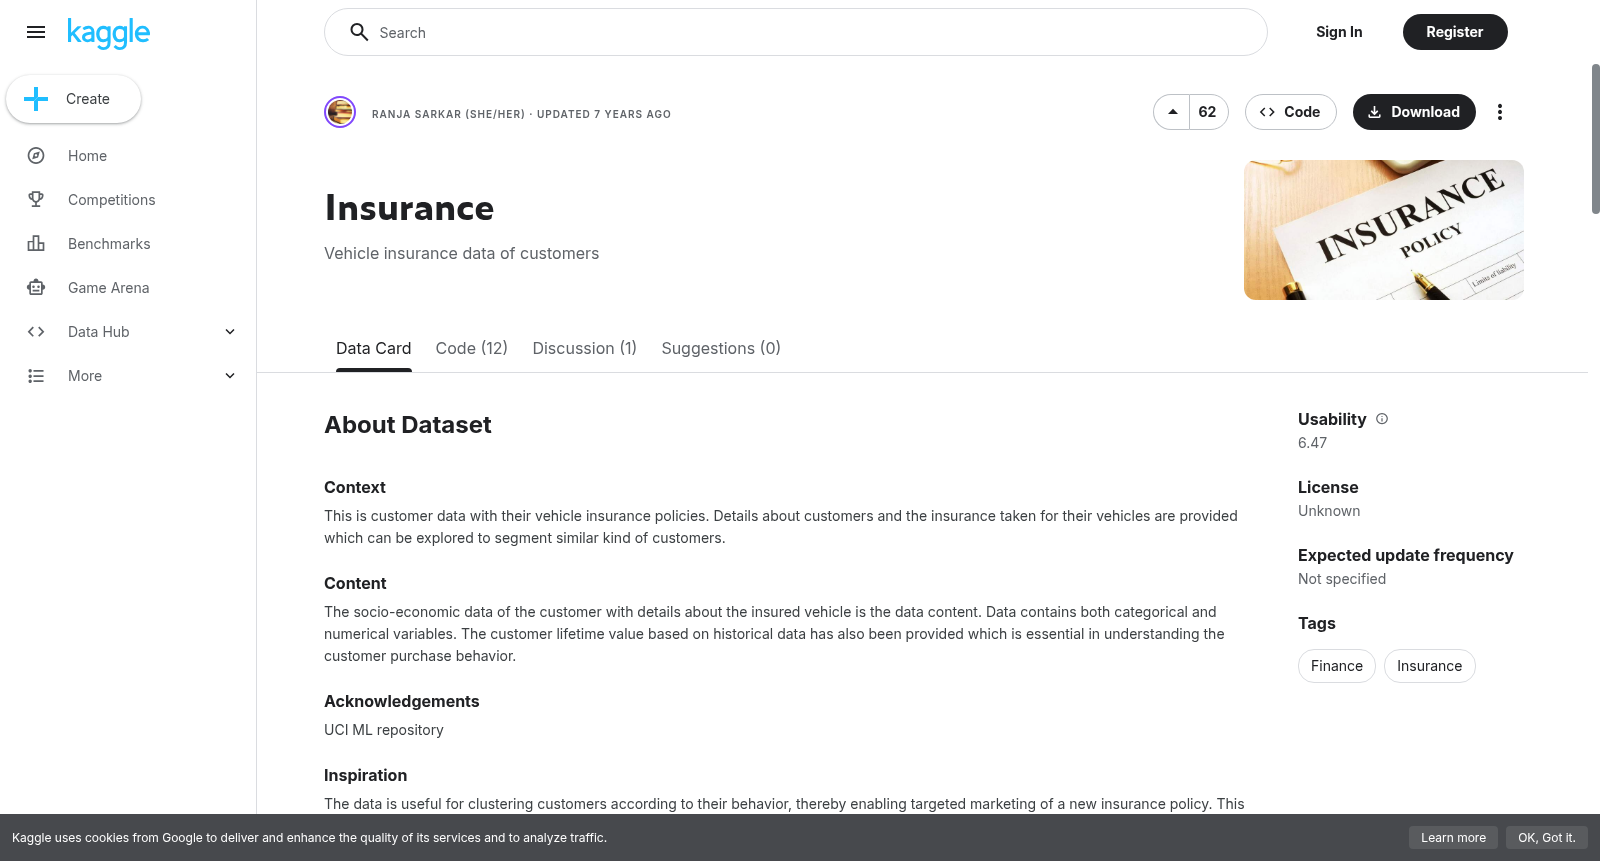Expand the Data Hub section
Image resolution: width=1600 pixels, height=861 pixels.
(x=230, y=332)
